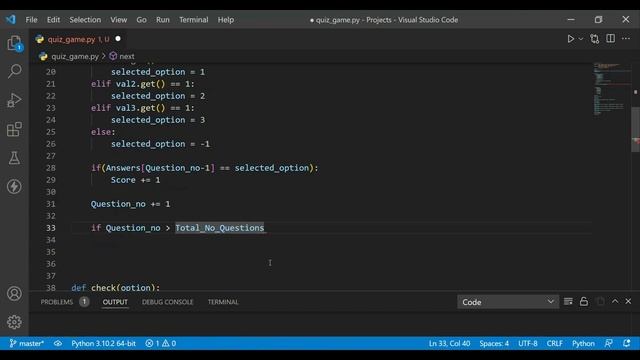The height and width of the screenshot is (360, 640).
Task: Click the editor vertical scrollbar
Action: coord(635,129)
